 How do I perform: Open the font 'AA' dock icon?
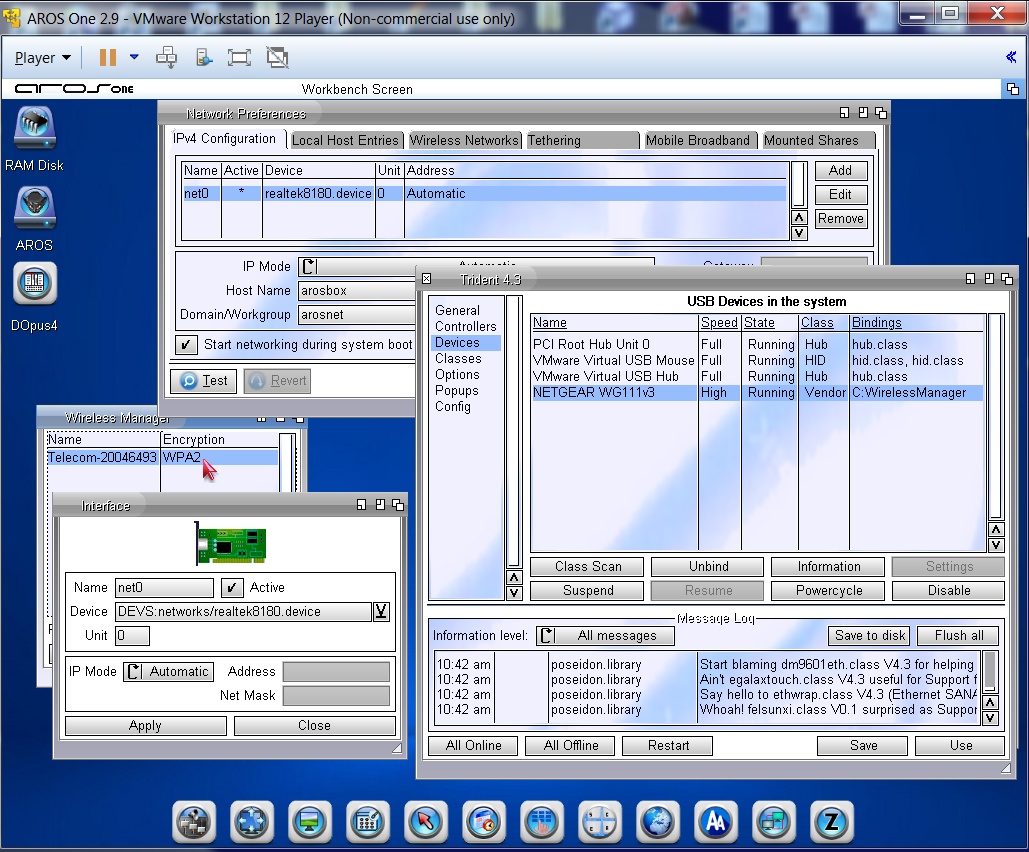tap(715, 822)
